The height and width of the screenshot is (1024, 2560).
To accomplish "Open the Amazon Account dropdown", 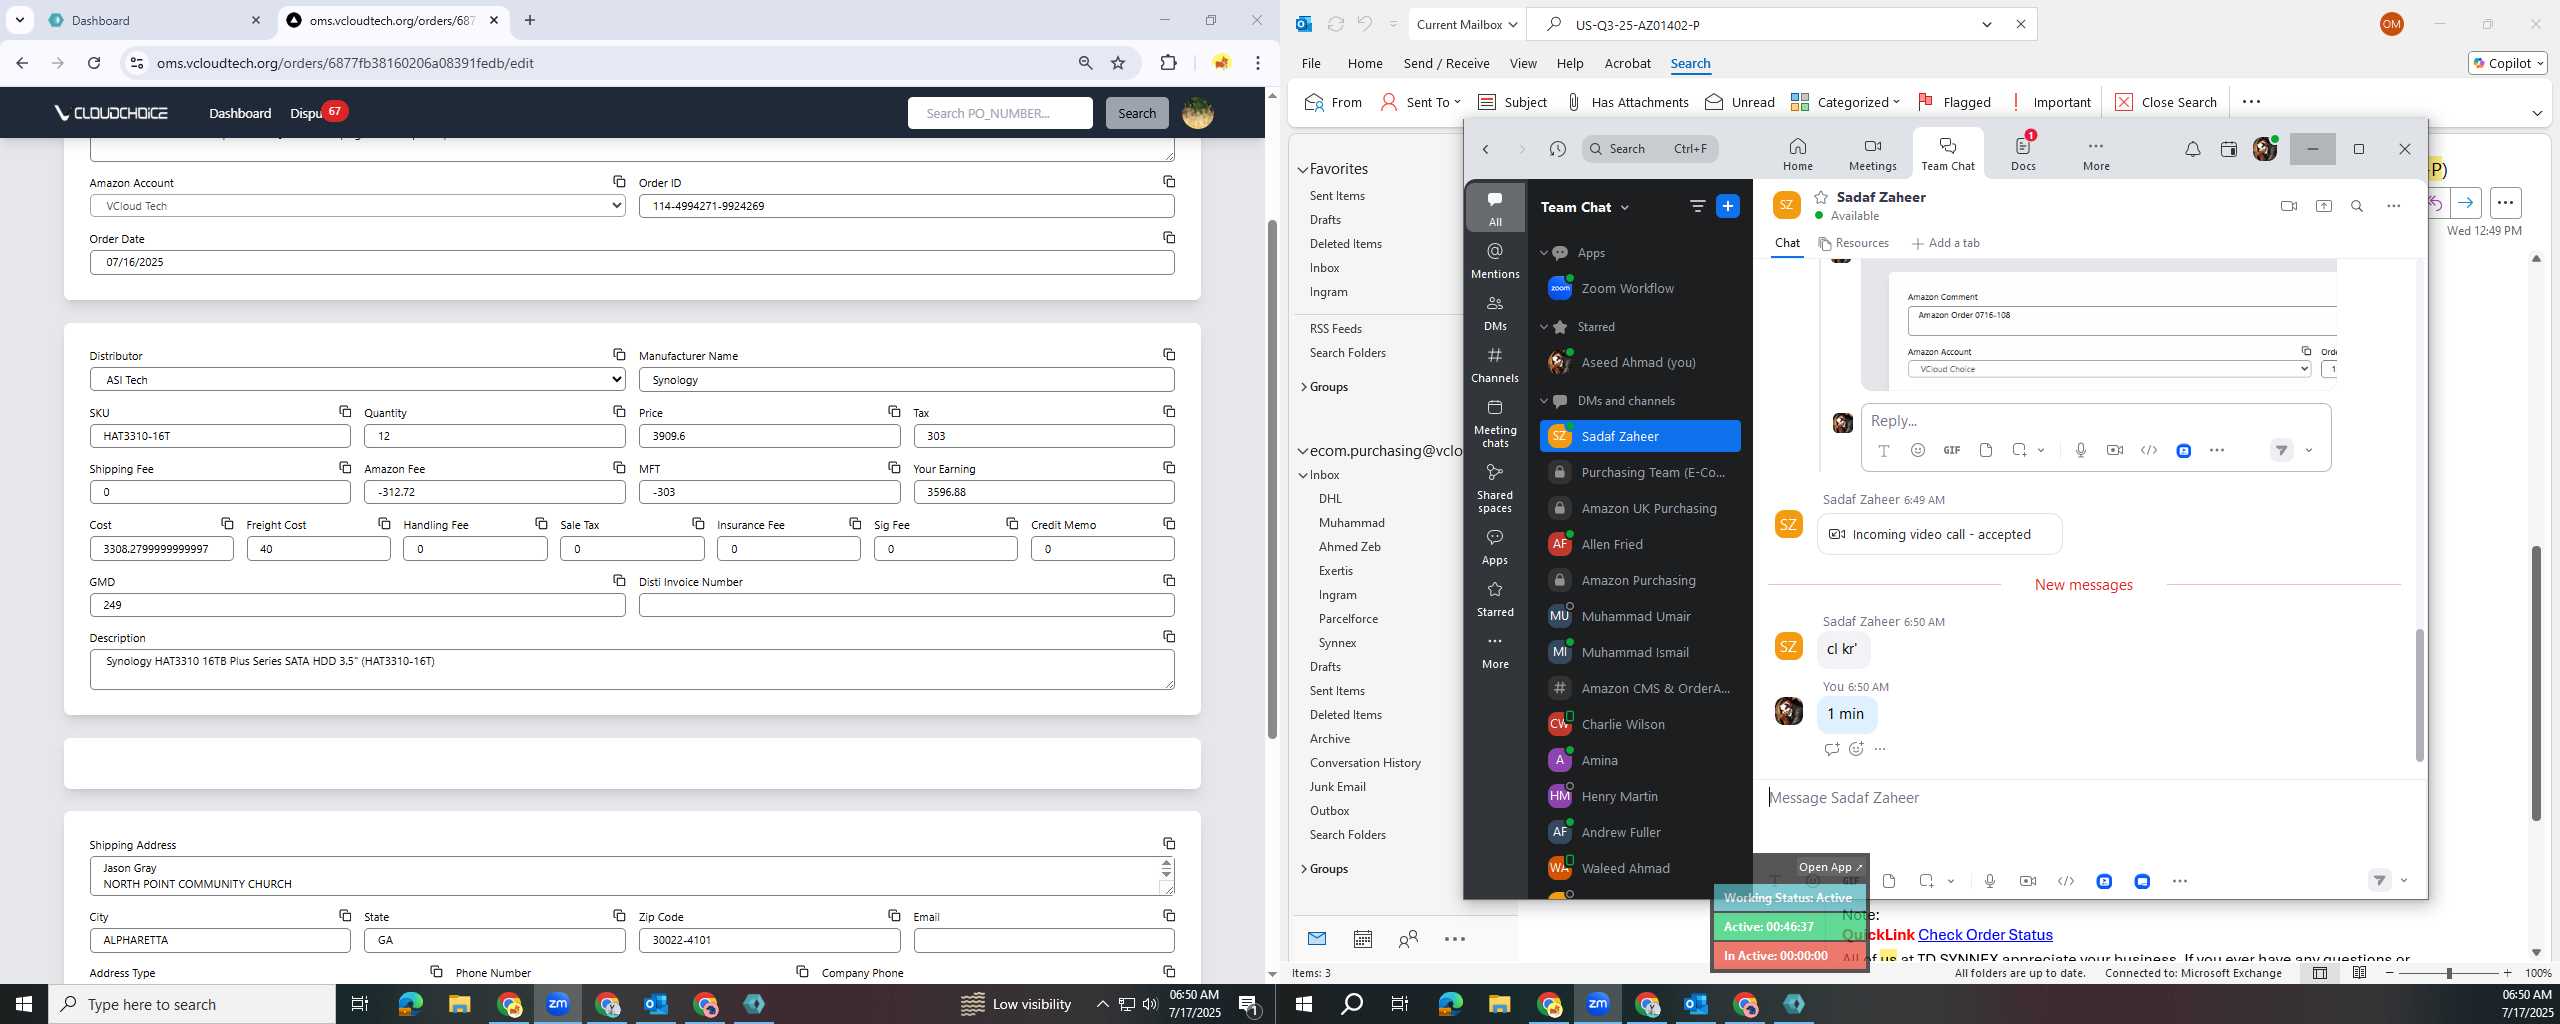I will (x=357, y=206).
